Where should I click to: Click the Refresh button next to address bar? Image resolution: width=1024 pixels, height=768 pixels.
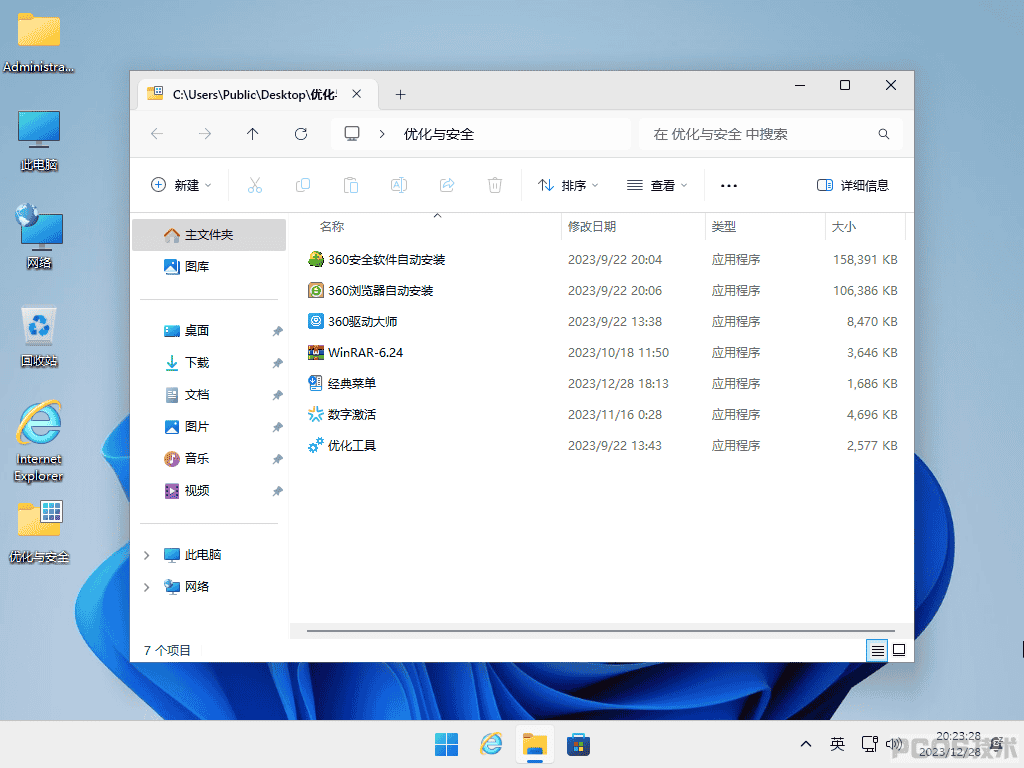click(301, 134)
